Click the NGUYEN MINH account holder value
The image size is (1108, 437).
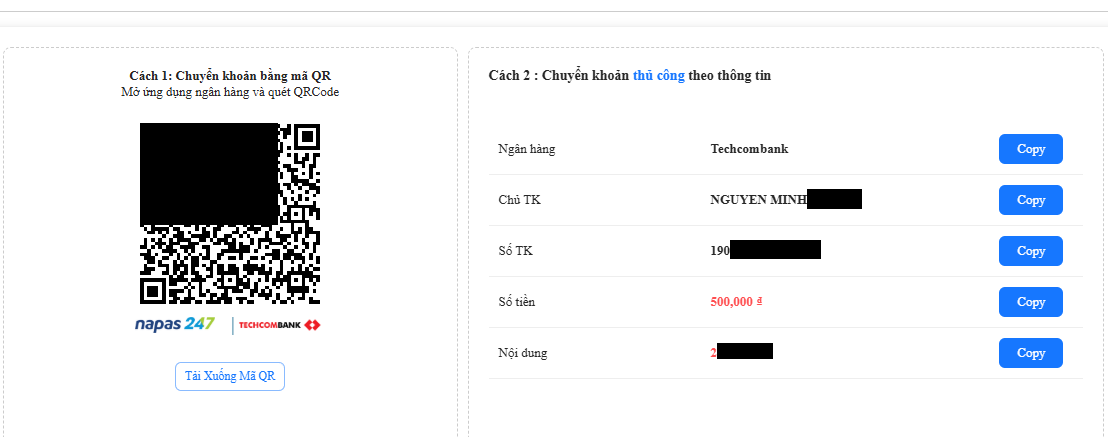pyautogui.click(x=758, y=200)
